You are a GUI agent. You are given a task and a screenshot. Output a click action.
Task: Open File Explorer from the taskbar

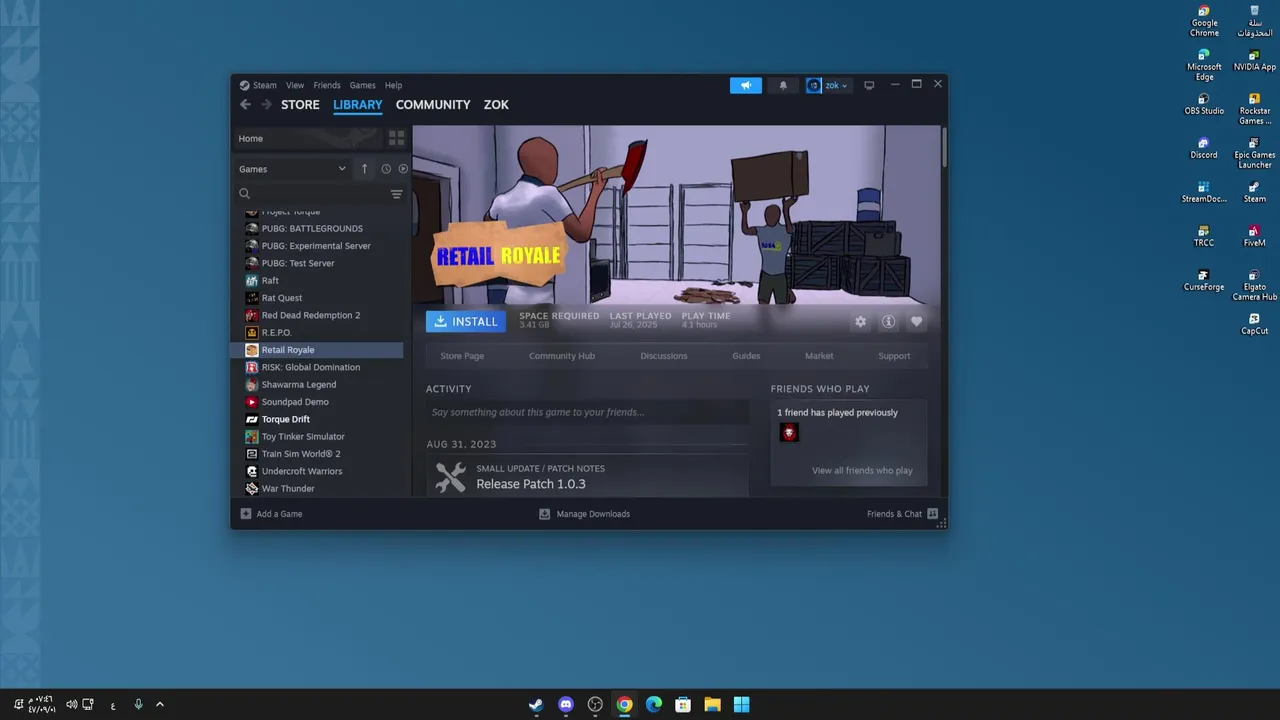click(x=712, y=705)
